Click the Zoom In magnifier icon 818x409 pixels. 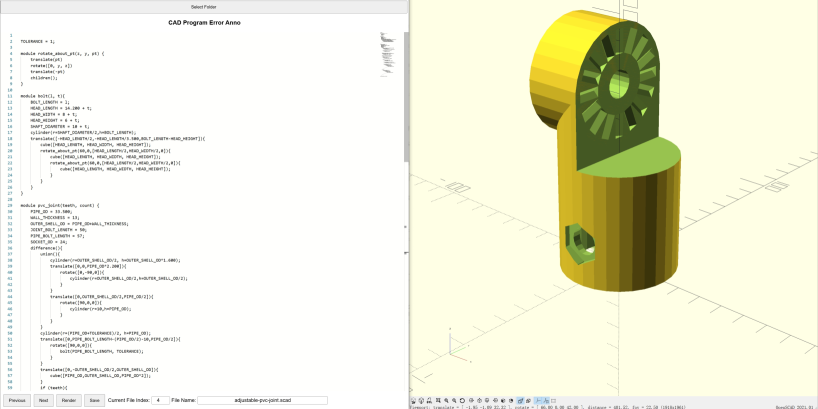pos(446,400)
